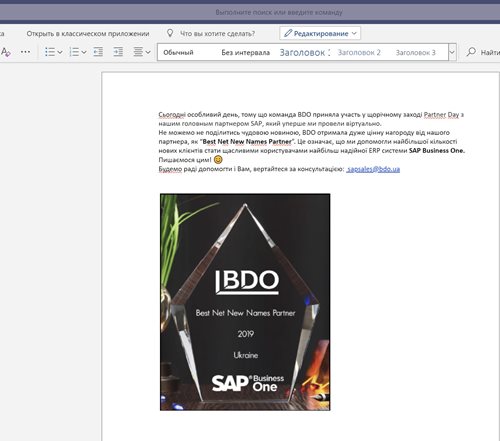Click the top search command bar

click(279, 13)
